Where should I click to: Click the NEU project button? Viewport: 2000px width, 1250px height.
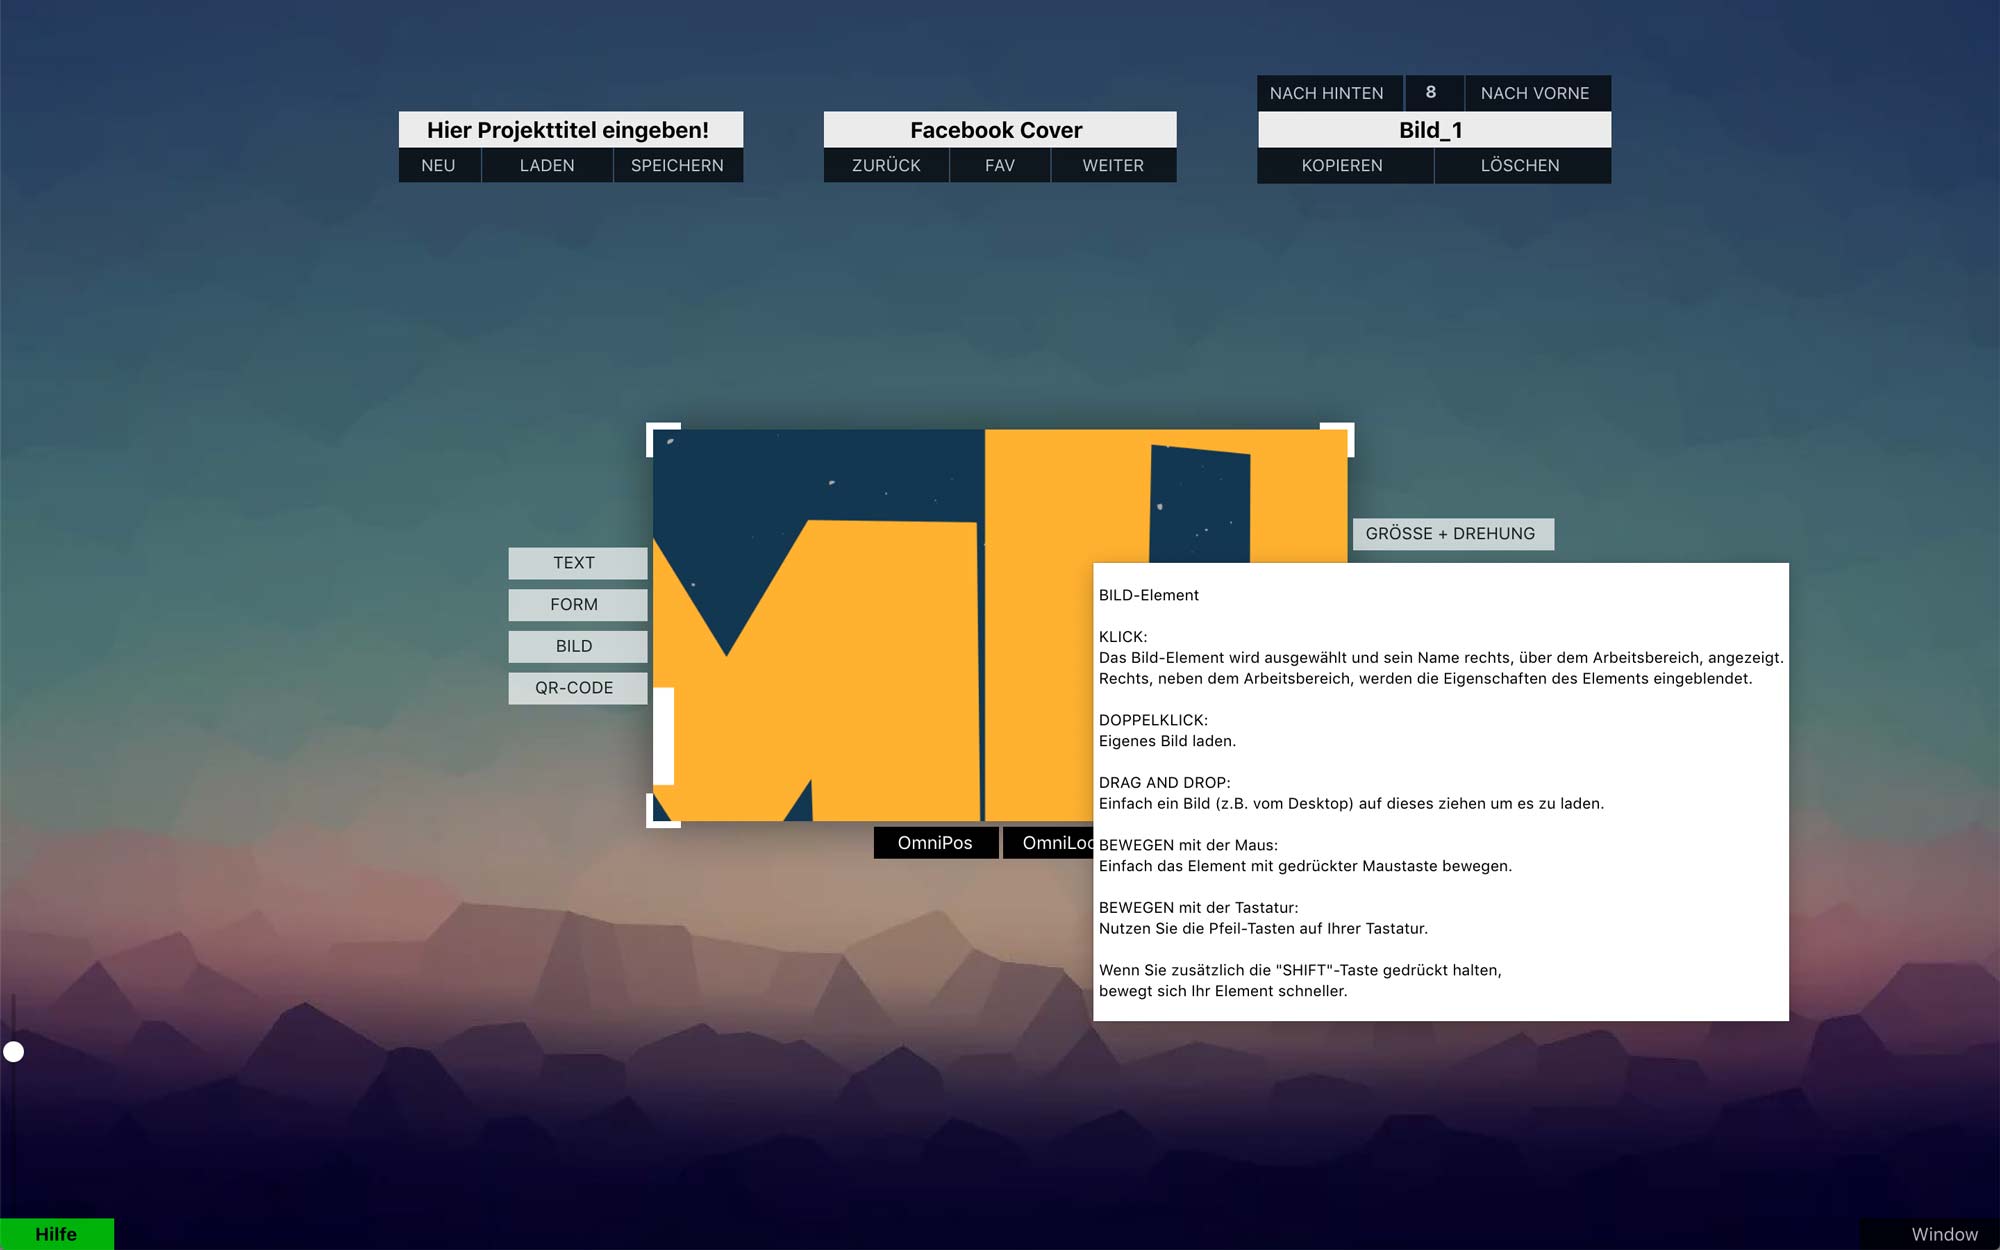point(438,165)
